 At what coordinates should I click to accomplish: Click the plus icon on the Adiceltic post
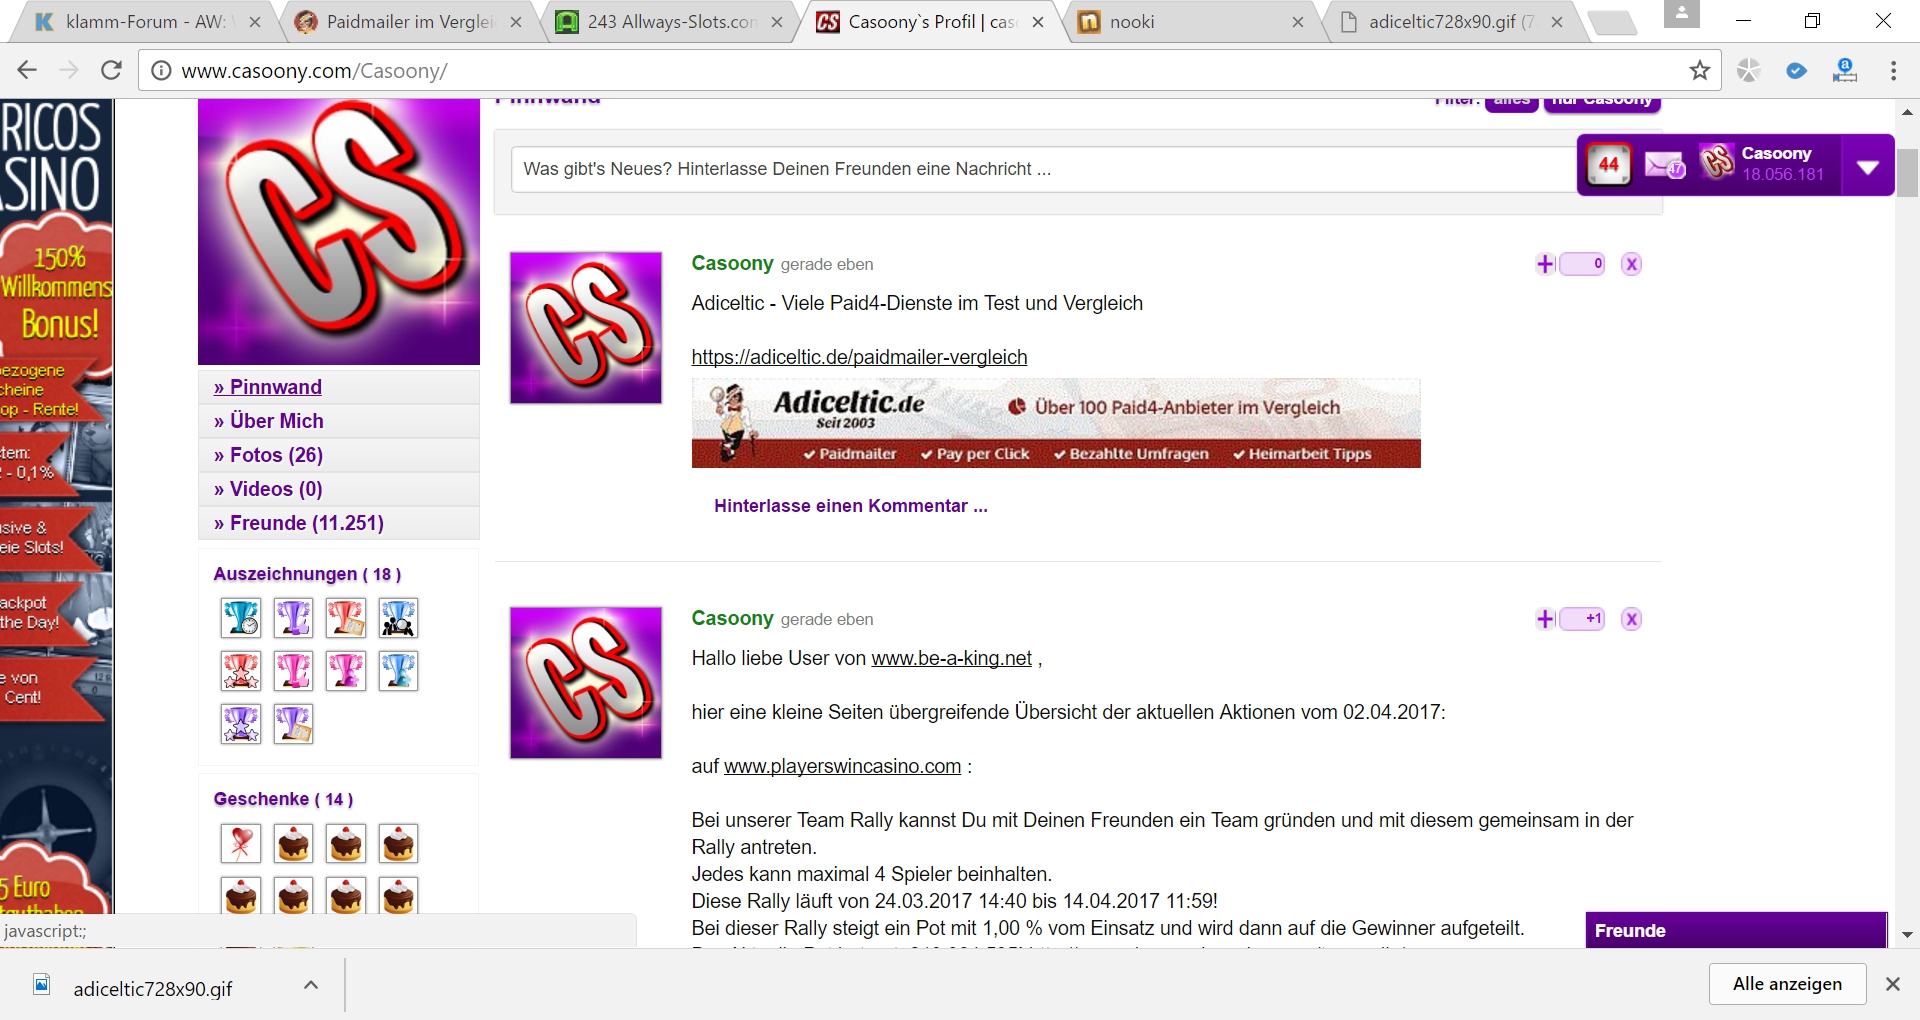1545,264
